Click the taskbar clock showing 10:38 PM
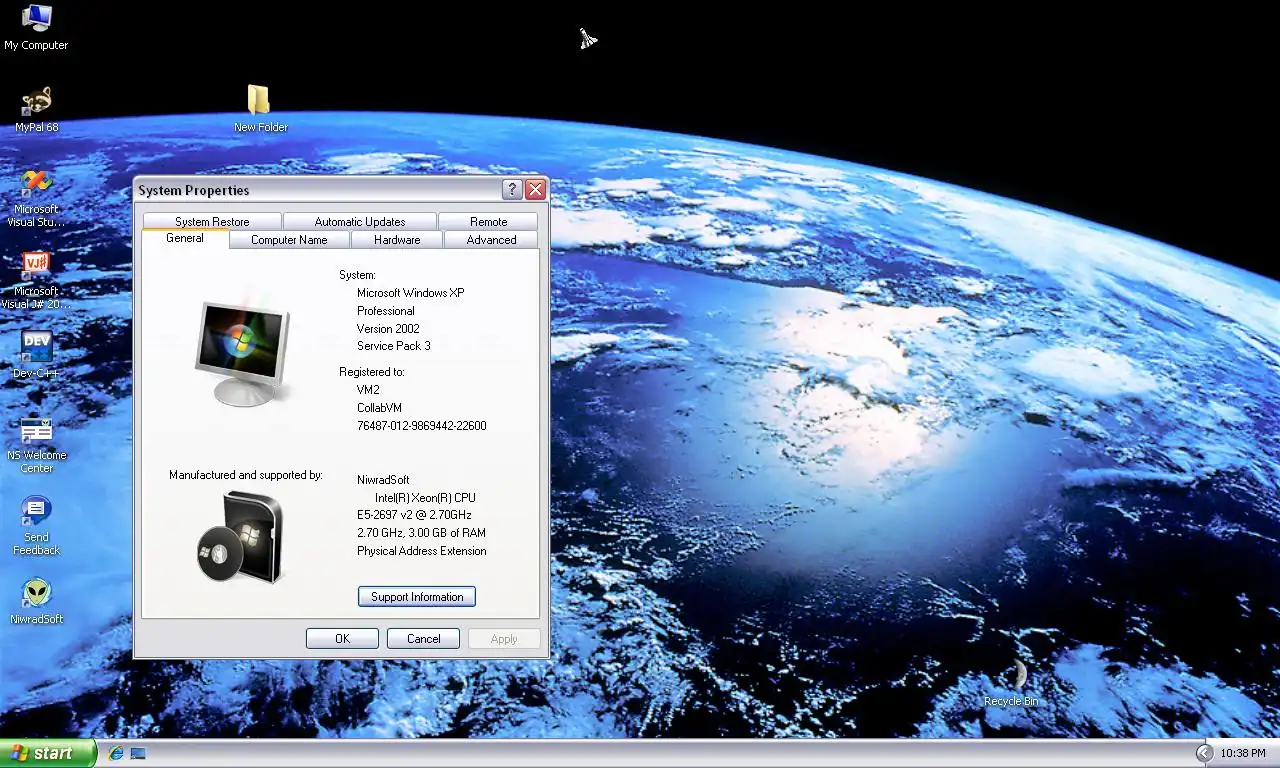Screen dimensions: 1280x768 point(1243,753)
